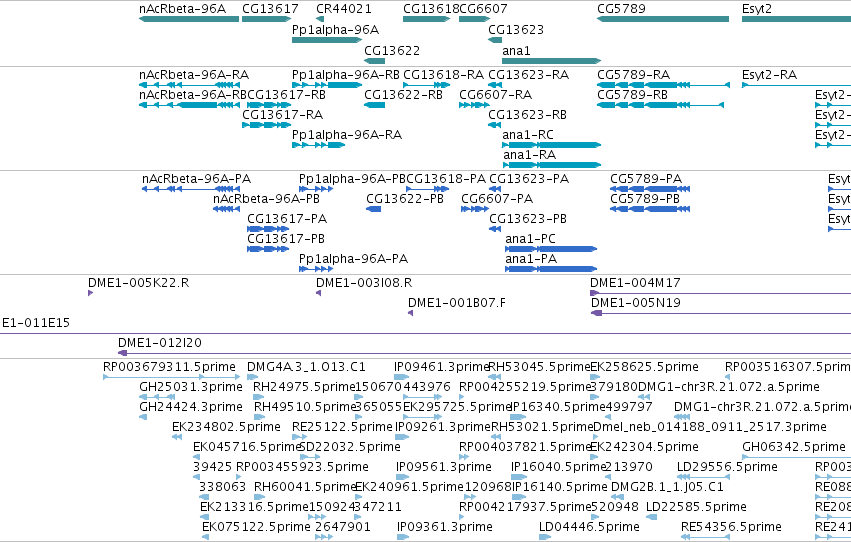Open EST GH06342.5prime
The height and width of the screenshot is (542, 851).
click(x=796, y=457)
